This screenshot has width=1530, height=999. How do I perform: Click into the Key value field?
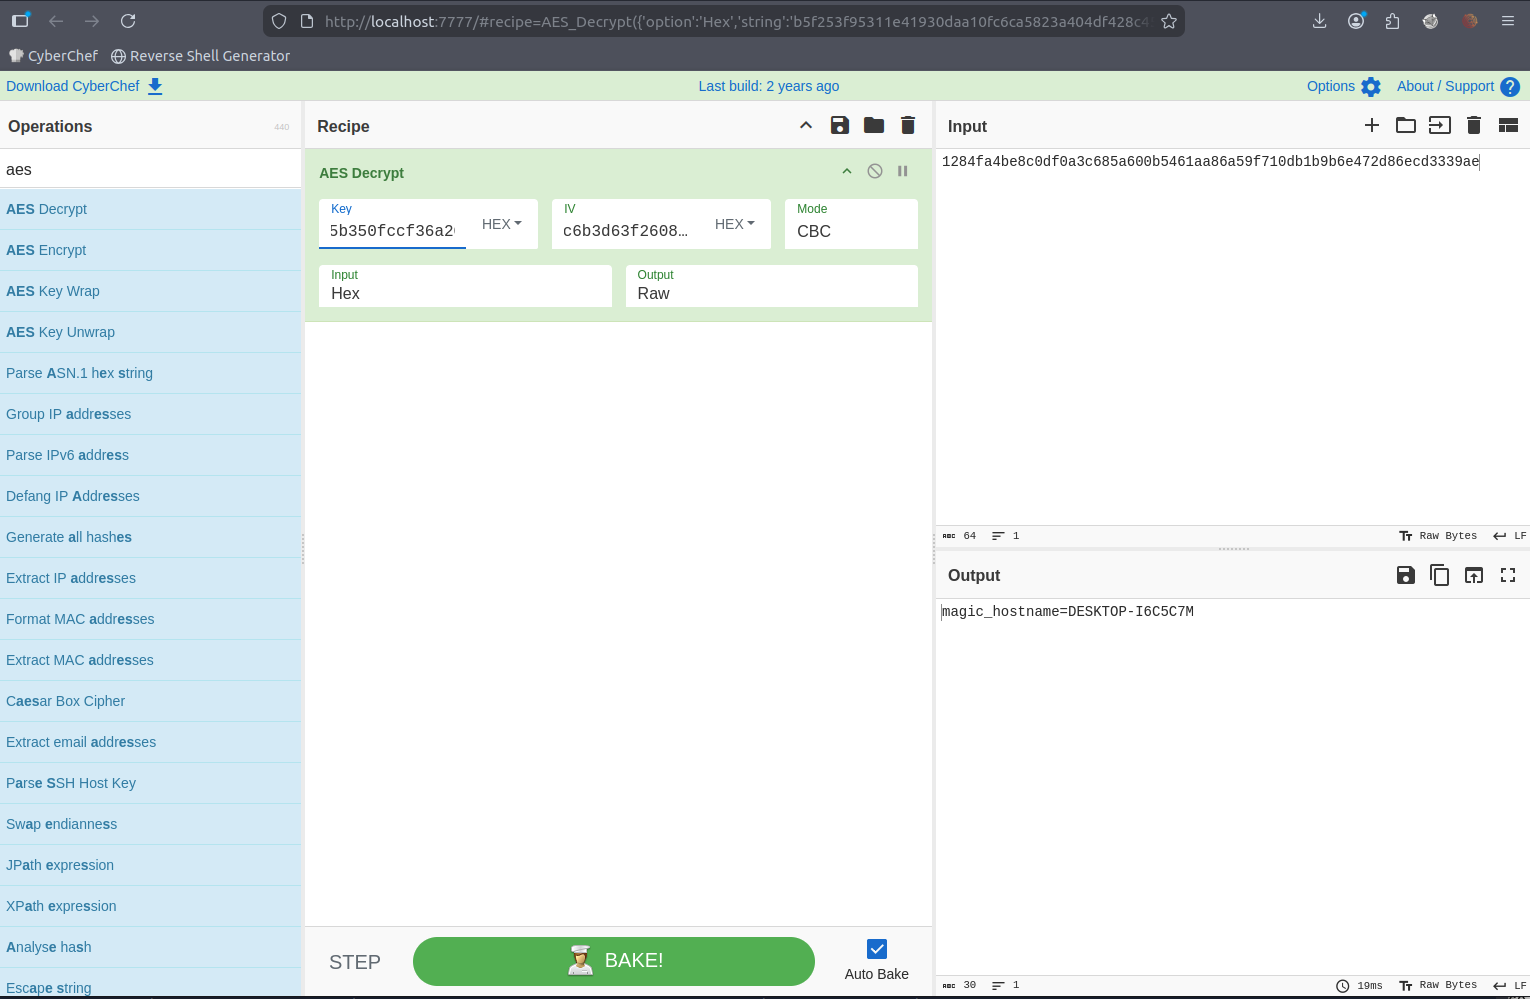392,231
